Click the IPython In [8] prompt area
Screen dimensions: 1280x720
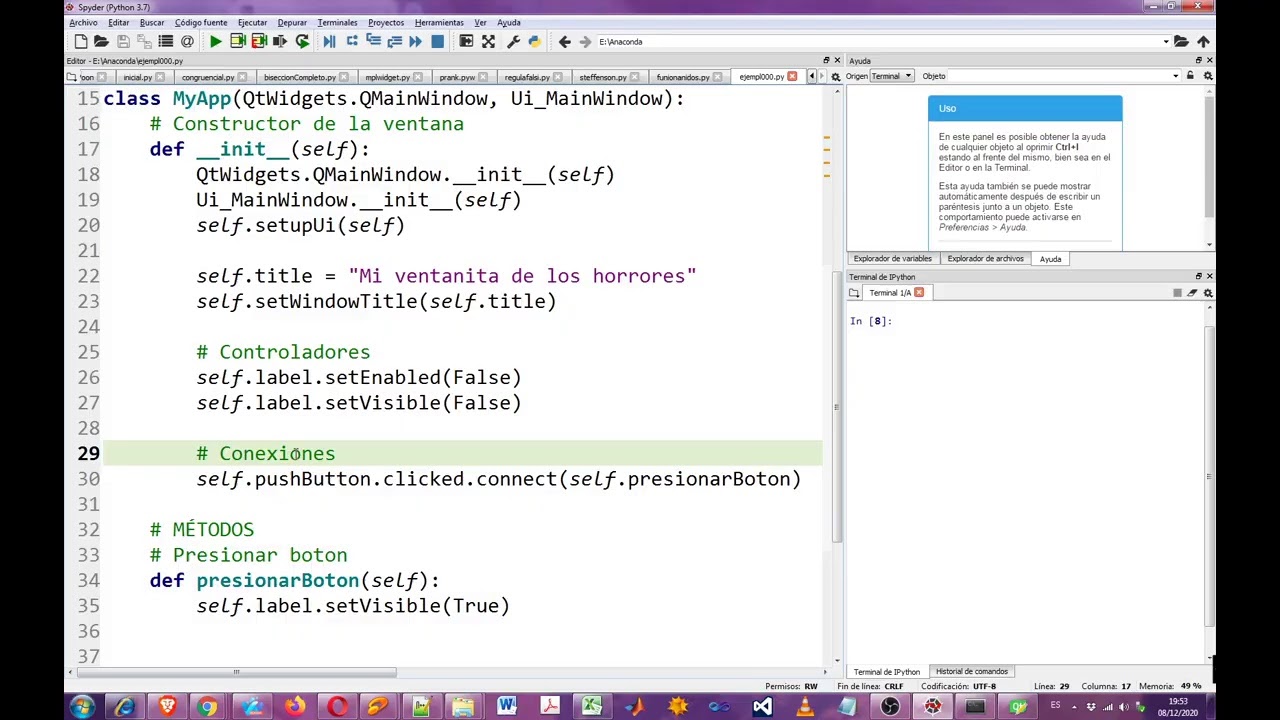[x=871, y=321]
